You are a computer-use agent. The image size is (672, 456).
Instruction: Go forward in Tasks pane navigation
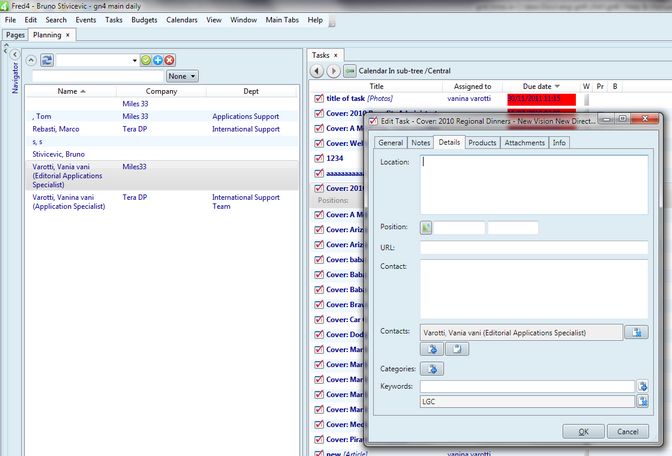coord(333,71)
